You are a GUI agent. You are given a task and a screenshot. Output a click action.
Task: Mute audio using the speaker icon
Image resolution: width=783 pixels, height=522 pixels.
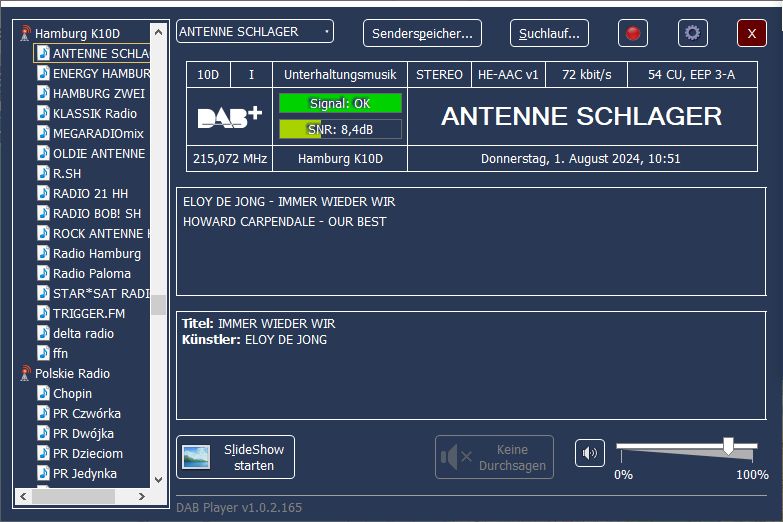(x=590, y=454)
